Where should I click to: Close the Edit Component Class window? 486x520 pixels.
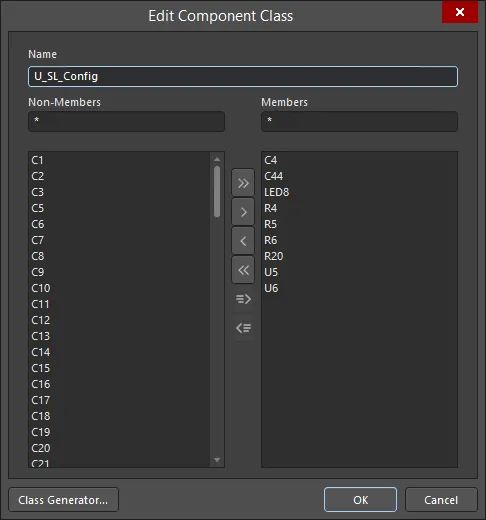pyautogui.click(x=460, y=12)
